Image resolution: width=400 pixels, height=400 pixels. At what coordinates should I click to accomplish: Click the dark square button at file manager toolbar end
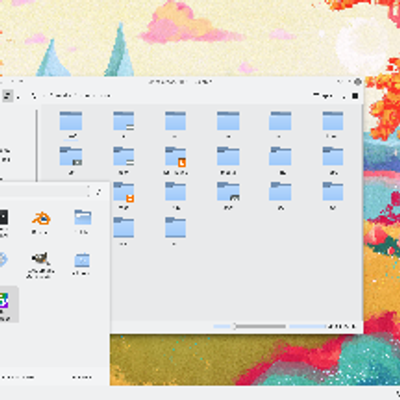pos(355,96)
